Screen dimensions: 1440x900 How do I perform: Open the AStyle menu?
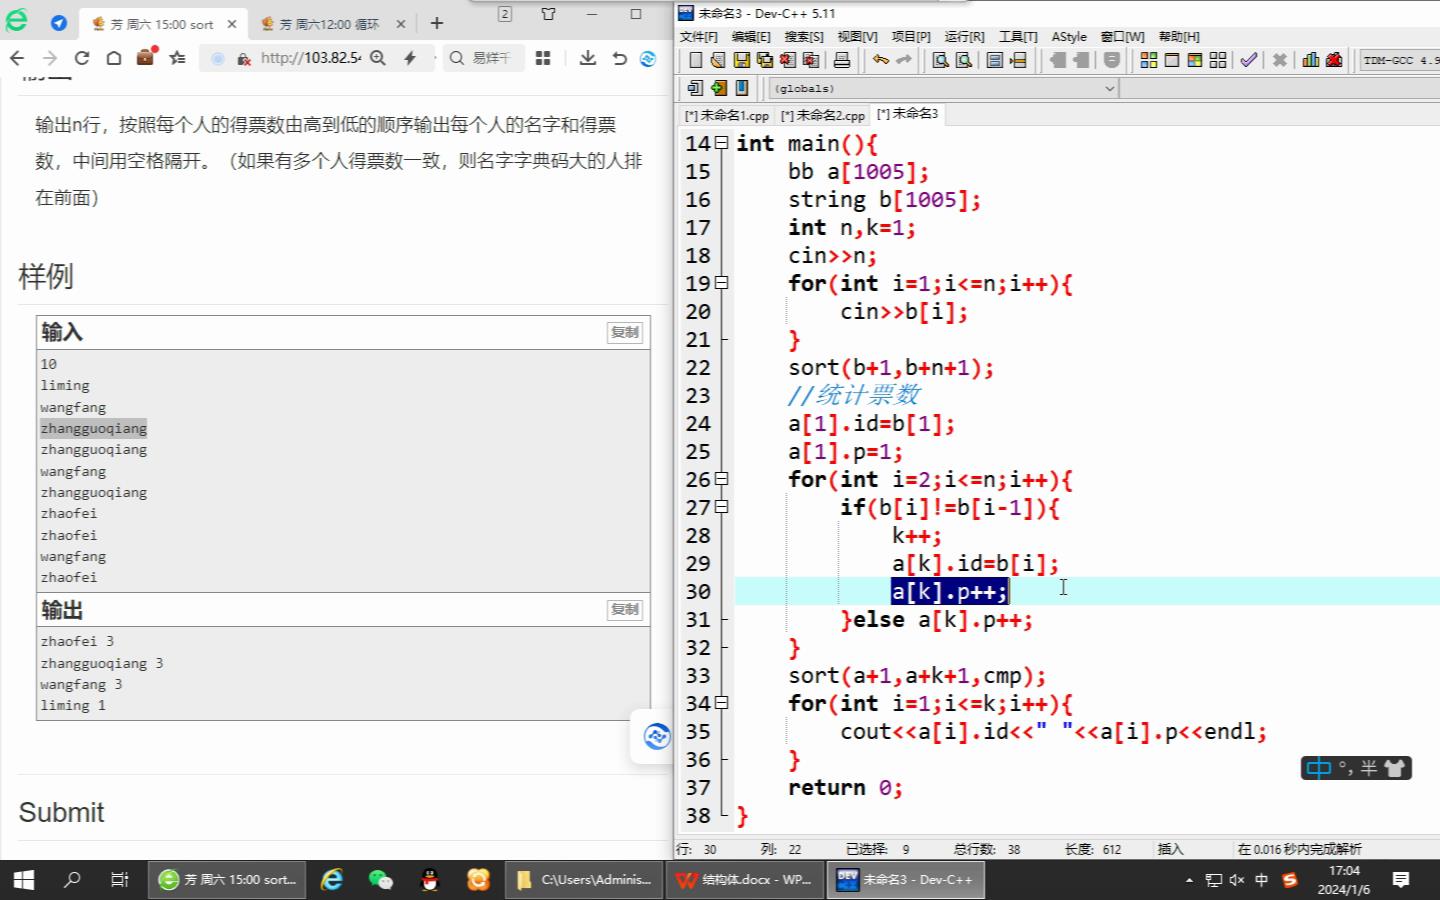tap(1069, 36)
